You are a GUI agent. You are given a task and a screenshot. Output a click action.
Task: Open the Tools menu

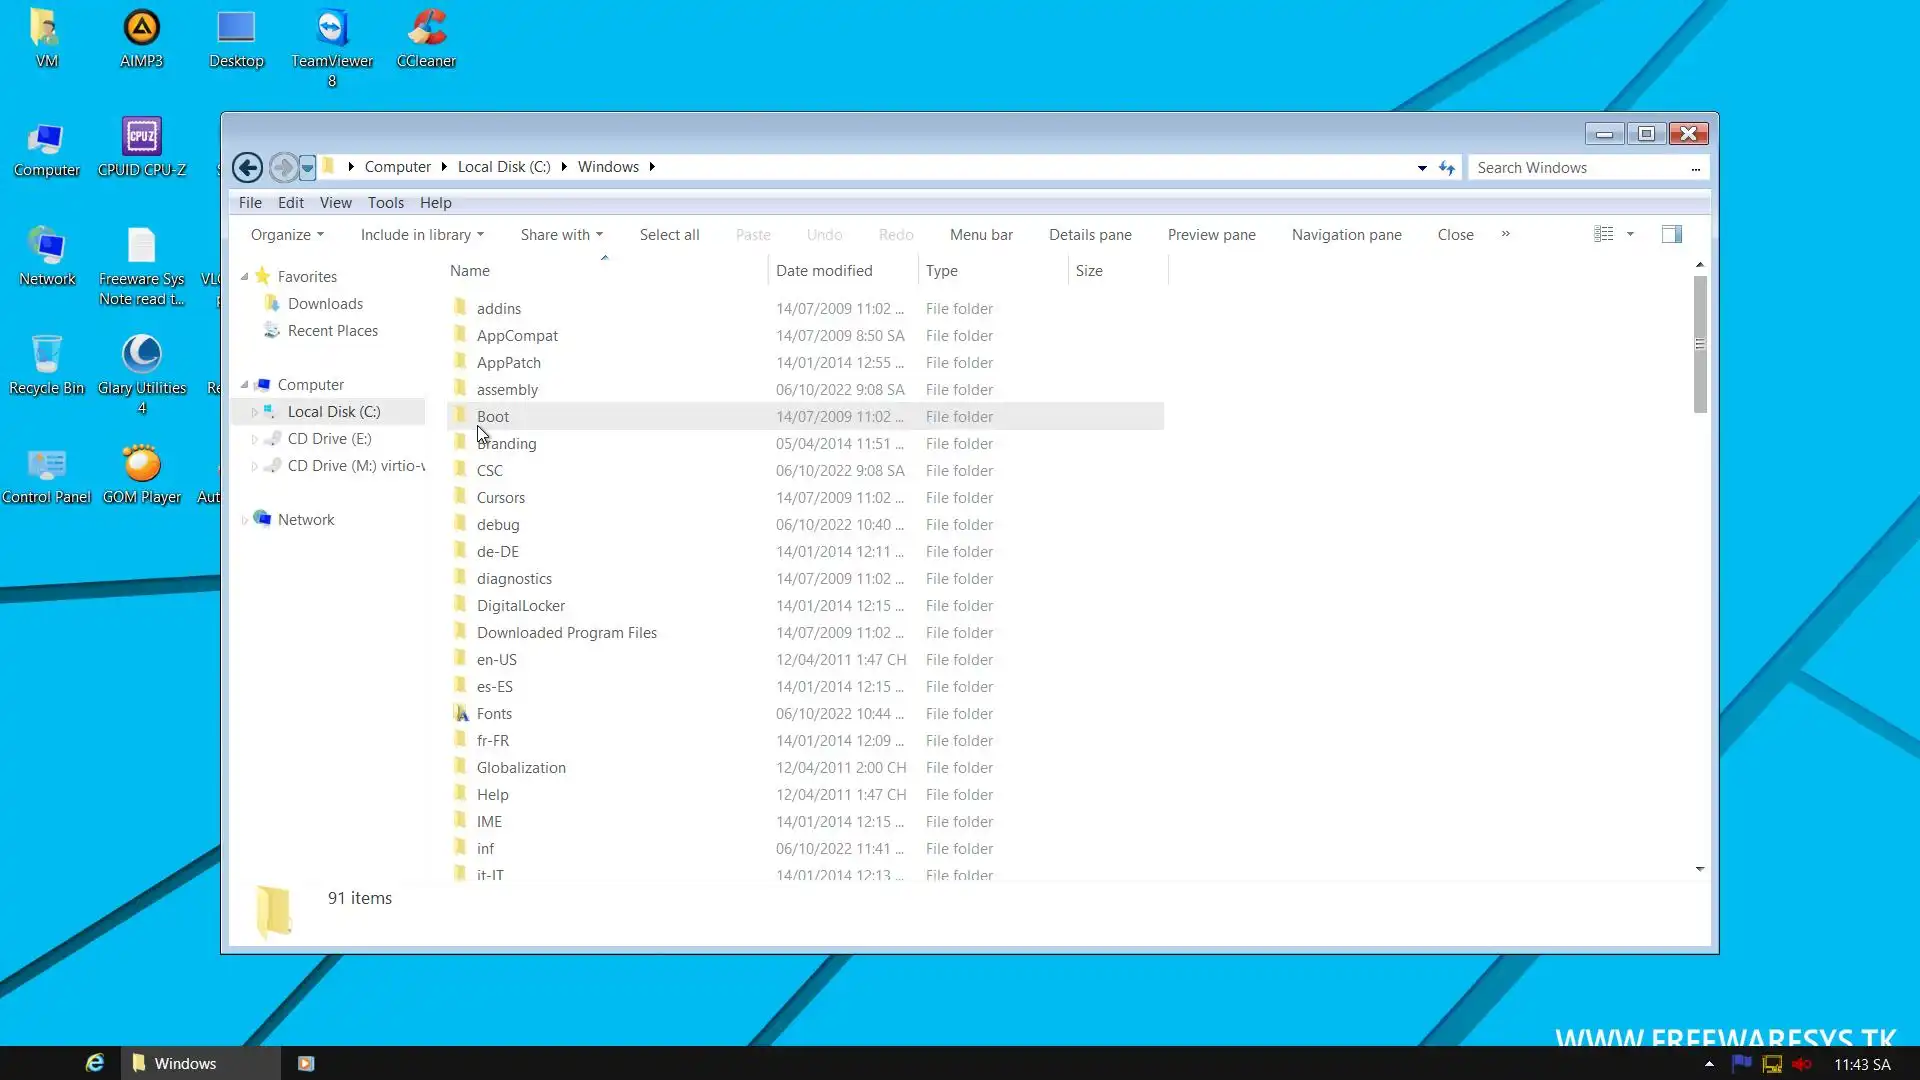click(x=385, y=203)
